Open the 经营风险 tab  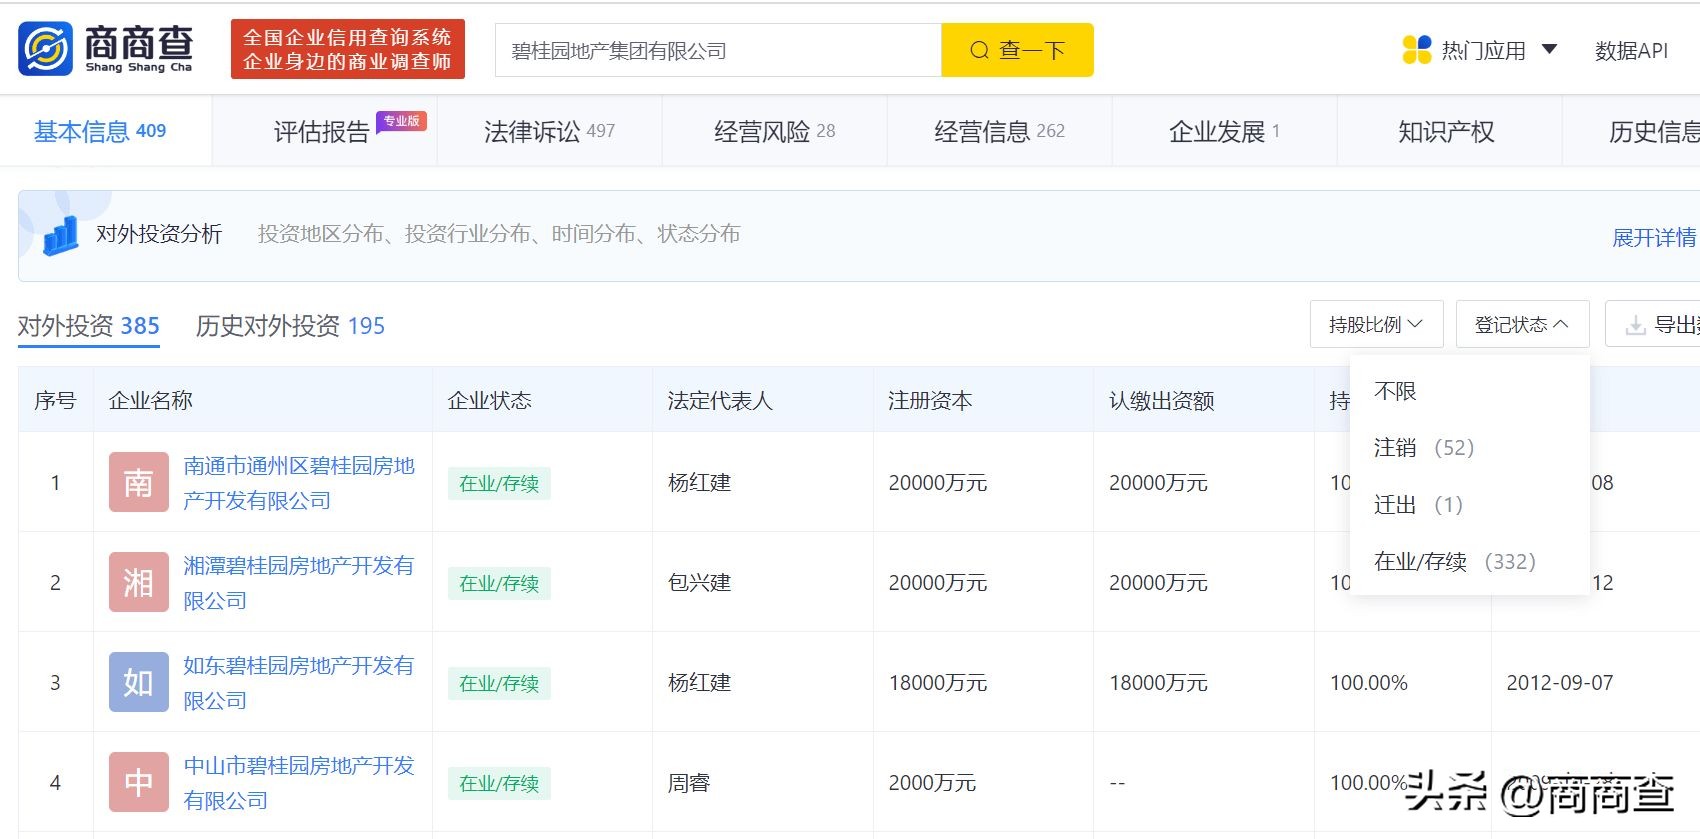774,131
